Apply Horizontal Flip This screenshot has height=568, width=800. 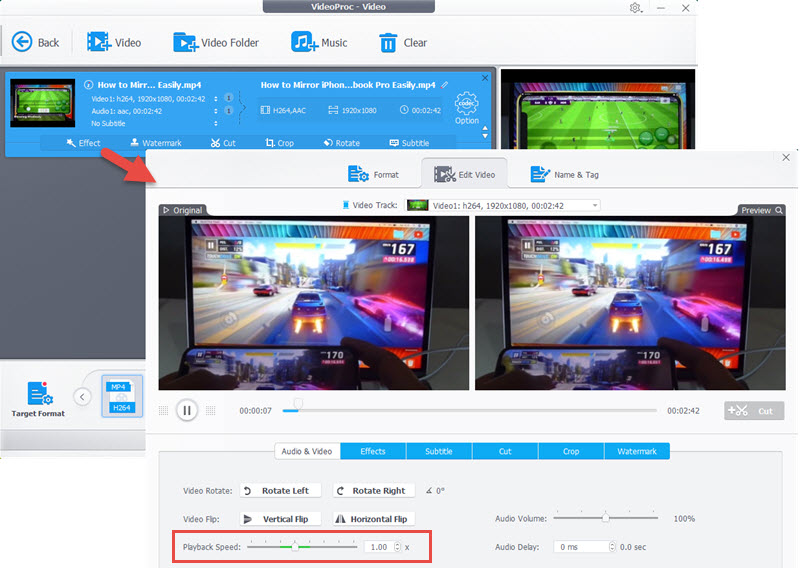point(373,519)
